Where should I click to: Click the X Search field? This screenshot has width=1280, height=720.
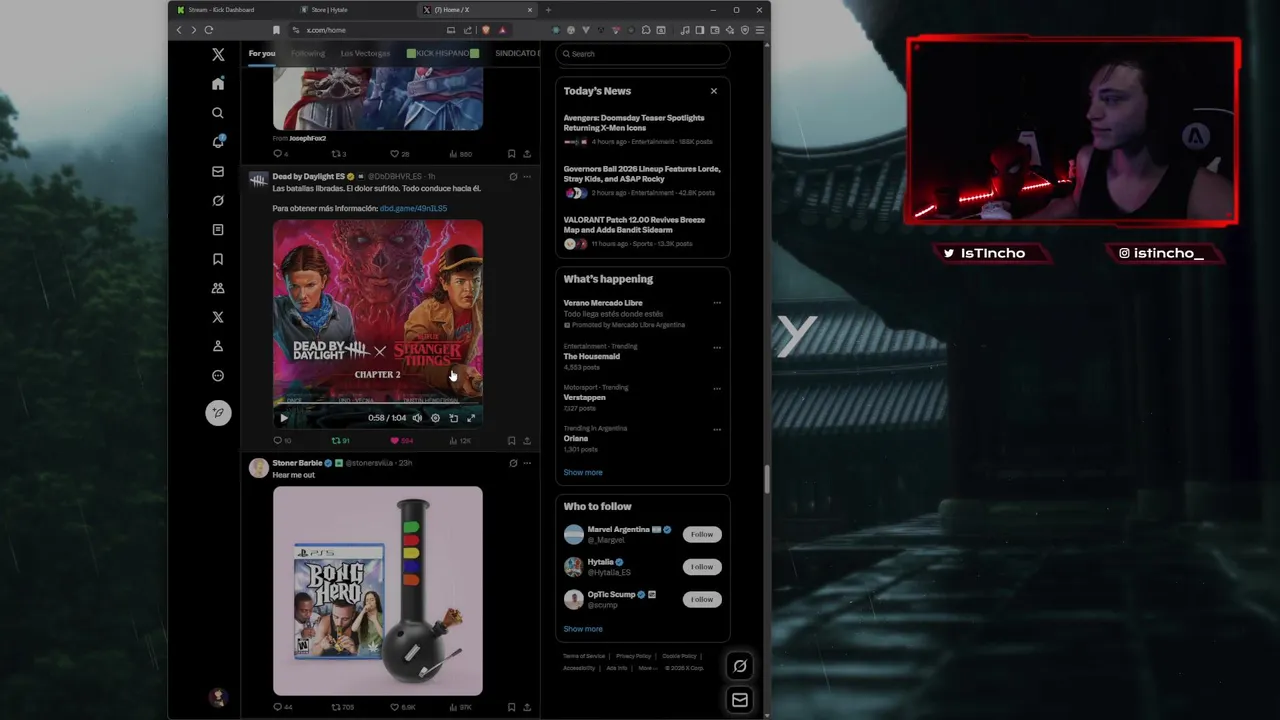[643, 54]
